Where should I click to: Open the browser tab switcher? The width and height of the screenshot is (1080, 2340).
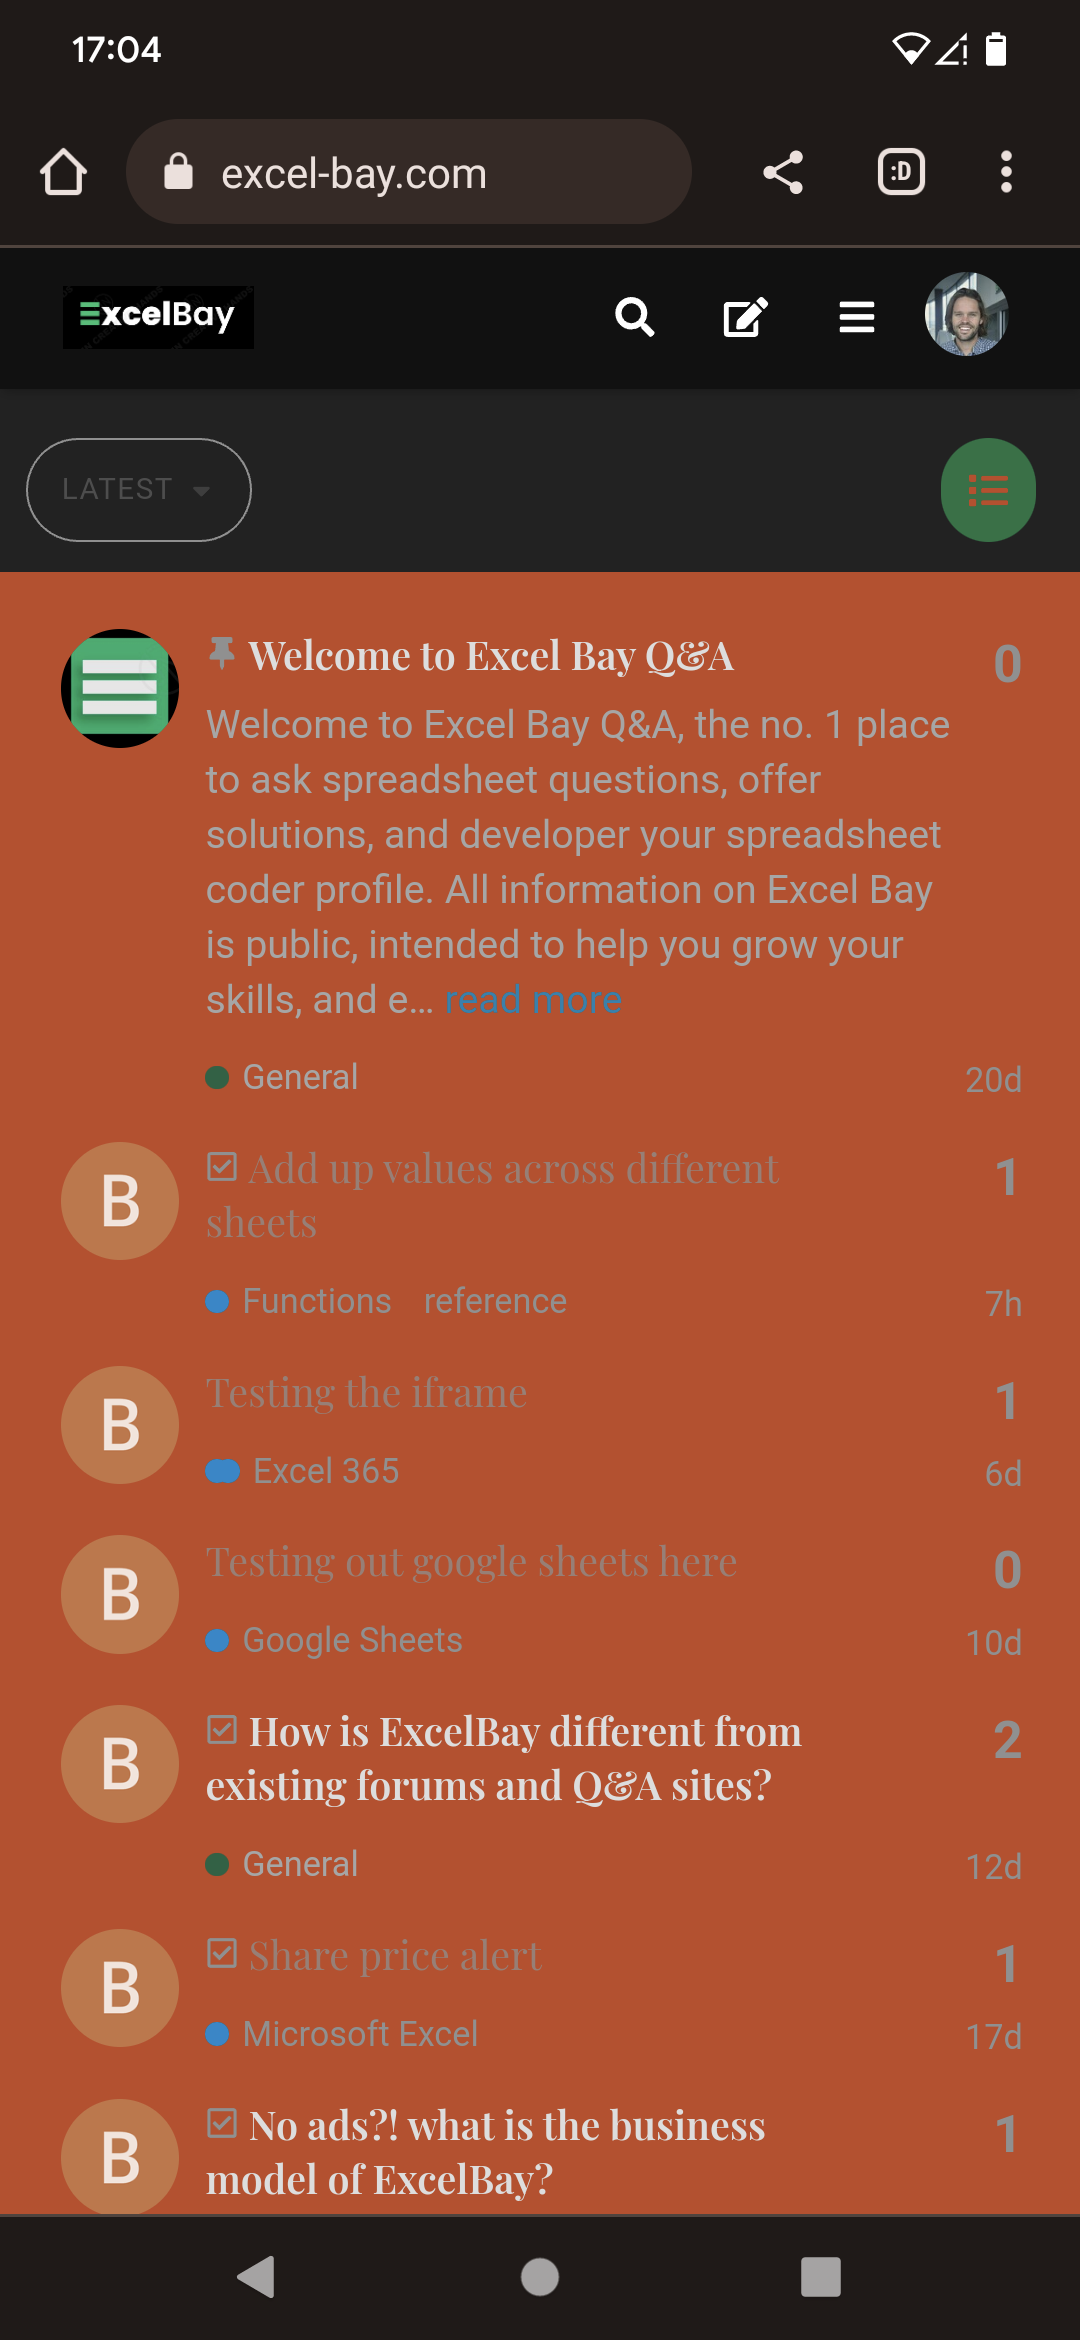[x=901, y=172]
